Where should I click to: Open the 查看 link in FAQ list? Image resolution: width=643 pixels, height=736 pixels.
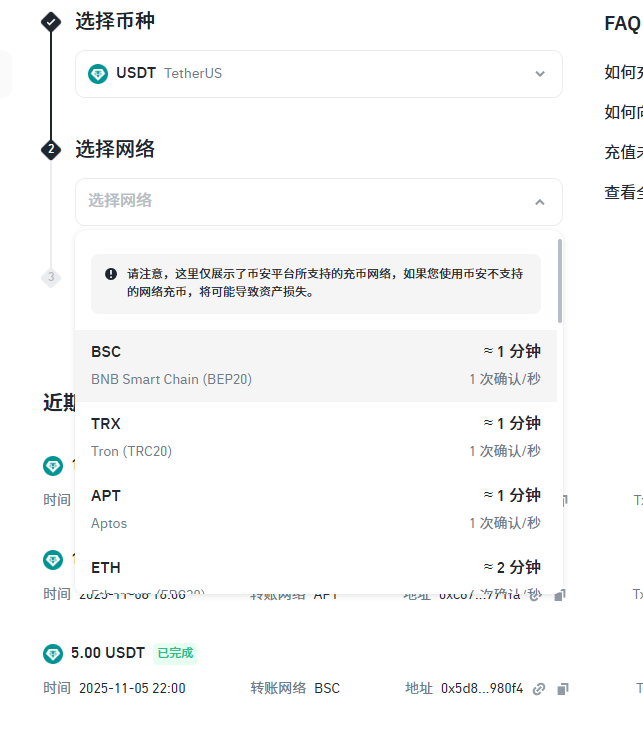622,192
